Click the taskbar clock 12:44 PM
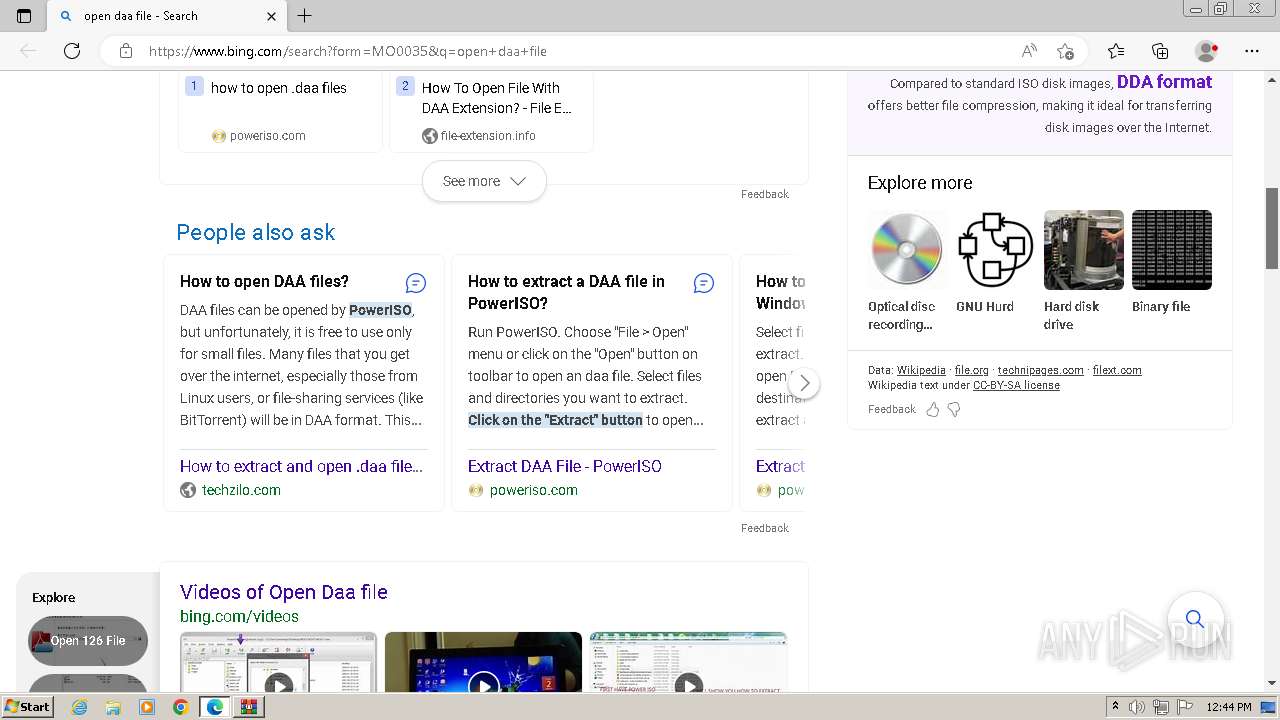Viewport: 1280px width, 720px height. click(1229, 707)
